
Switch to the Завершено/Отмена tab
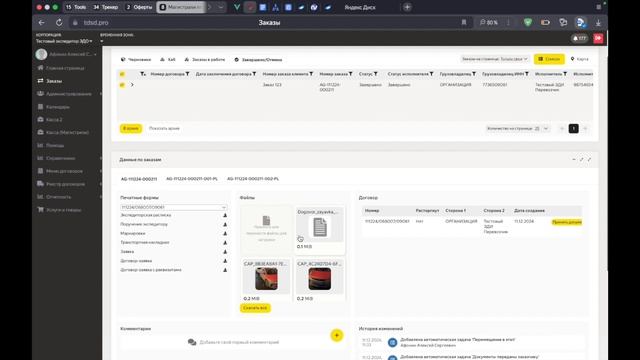(258, 60)
